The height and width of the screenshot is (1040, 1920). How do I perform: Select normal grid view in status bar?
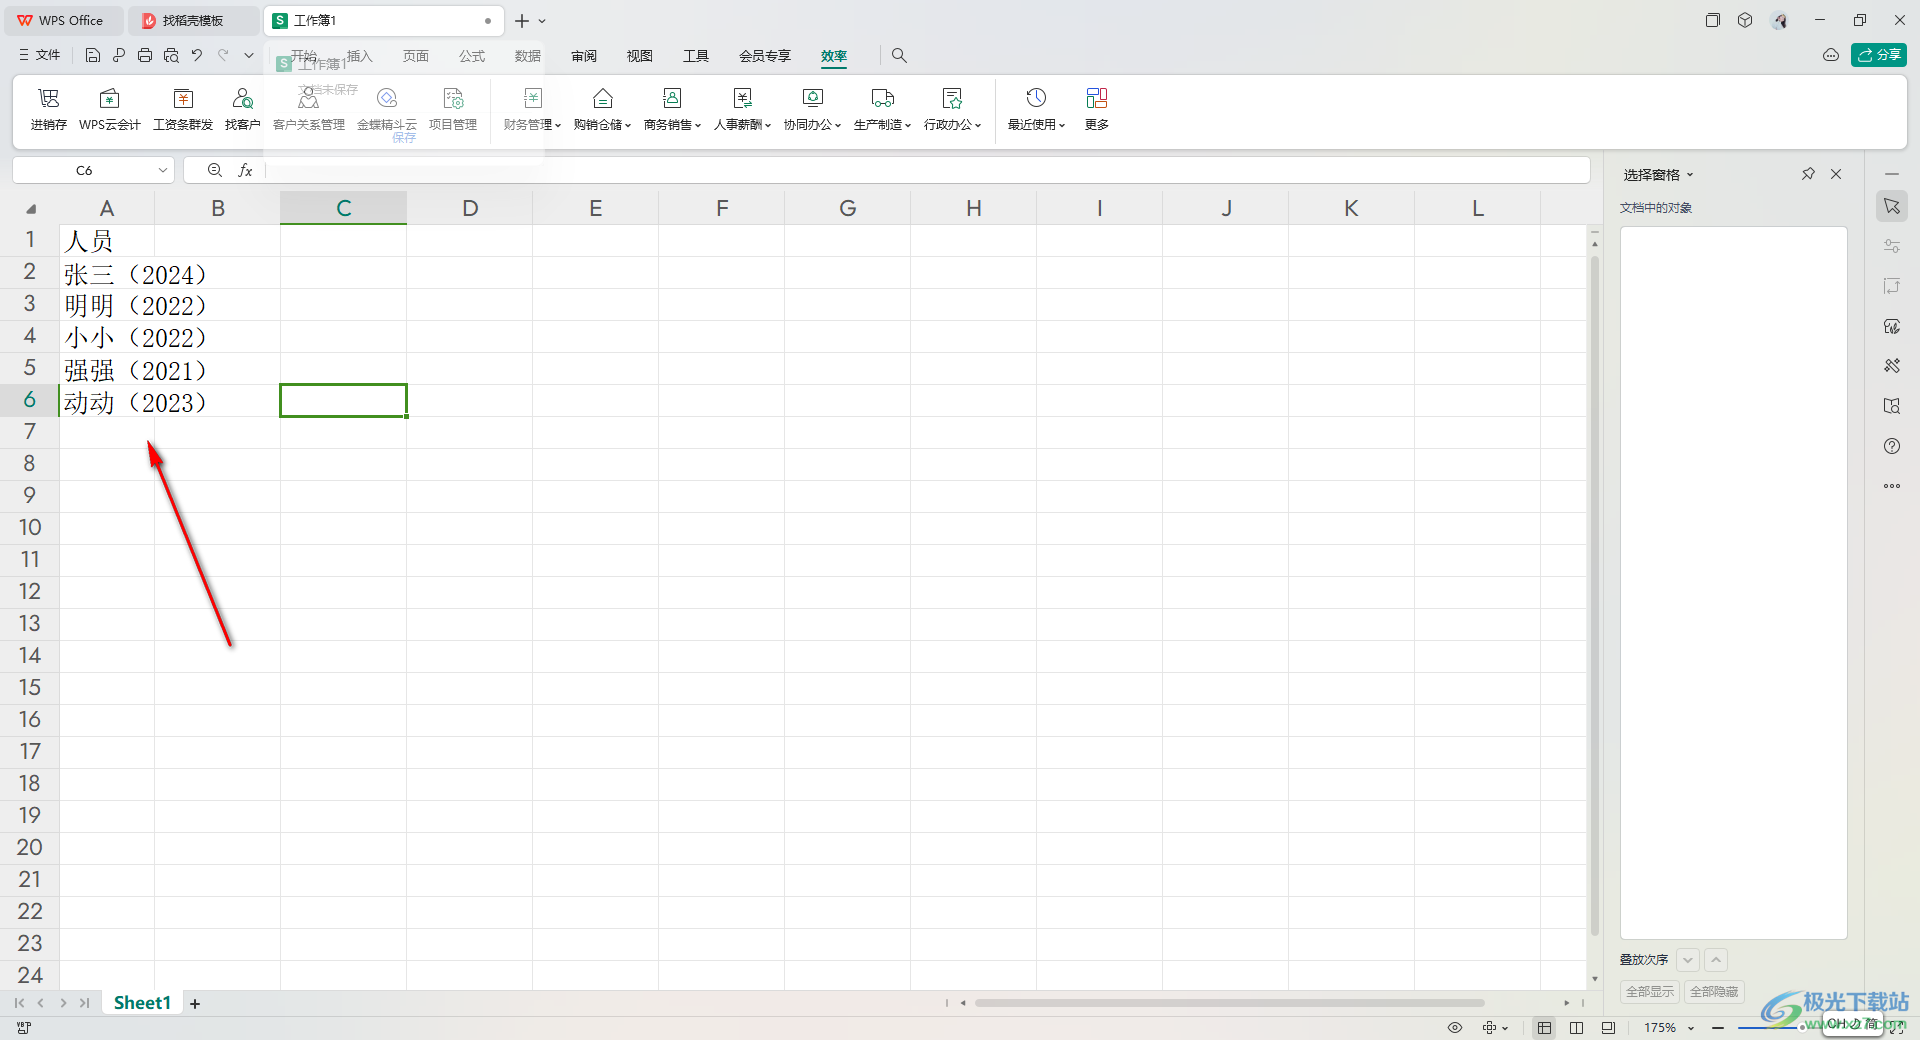(1545, 1028)
